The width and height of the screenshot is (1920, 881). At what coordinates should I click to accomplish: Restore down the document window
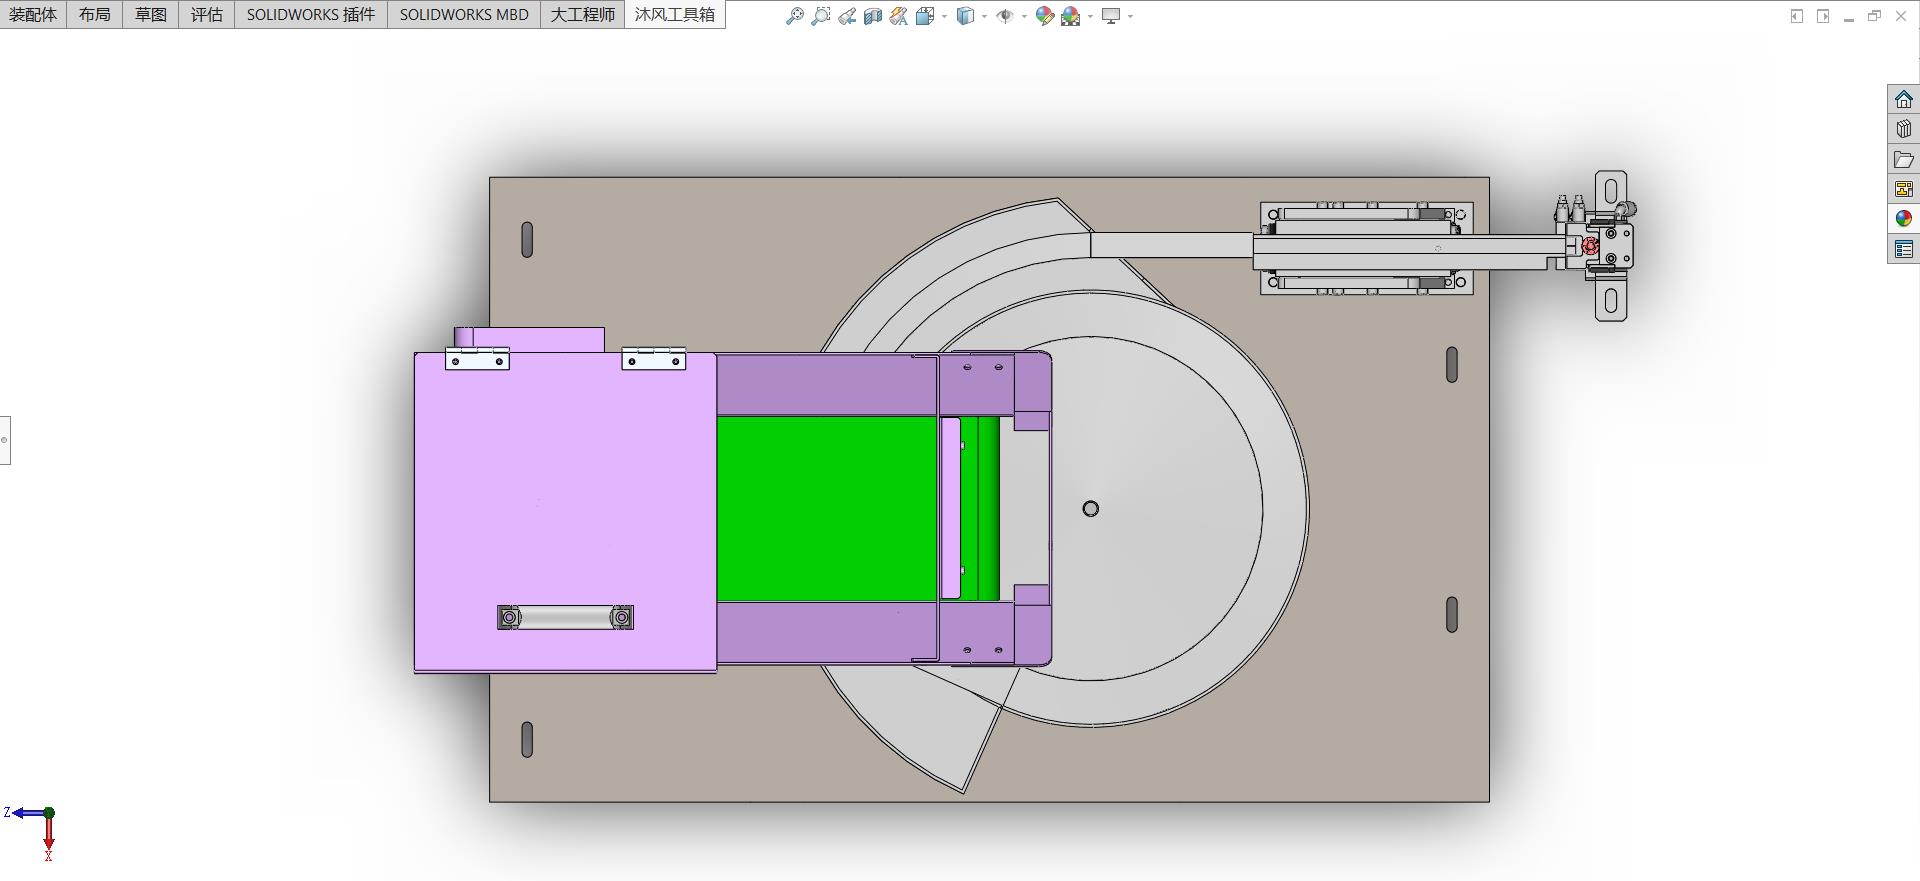(1875, 16)
